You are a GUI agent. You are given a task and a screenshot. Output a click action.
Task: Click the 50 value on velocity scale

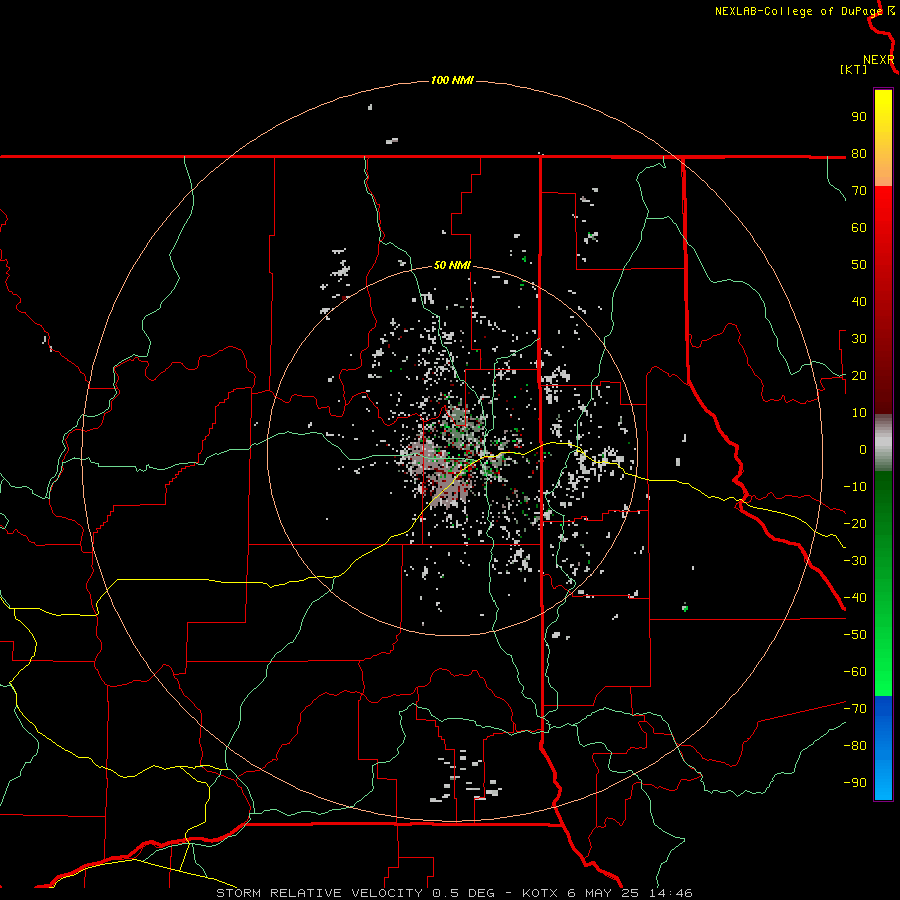point(859,265)
